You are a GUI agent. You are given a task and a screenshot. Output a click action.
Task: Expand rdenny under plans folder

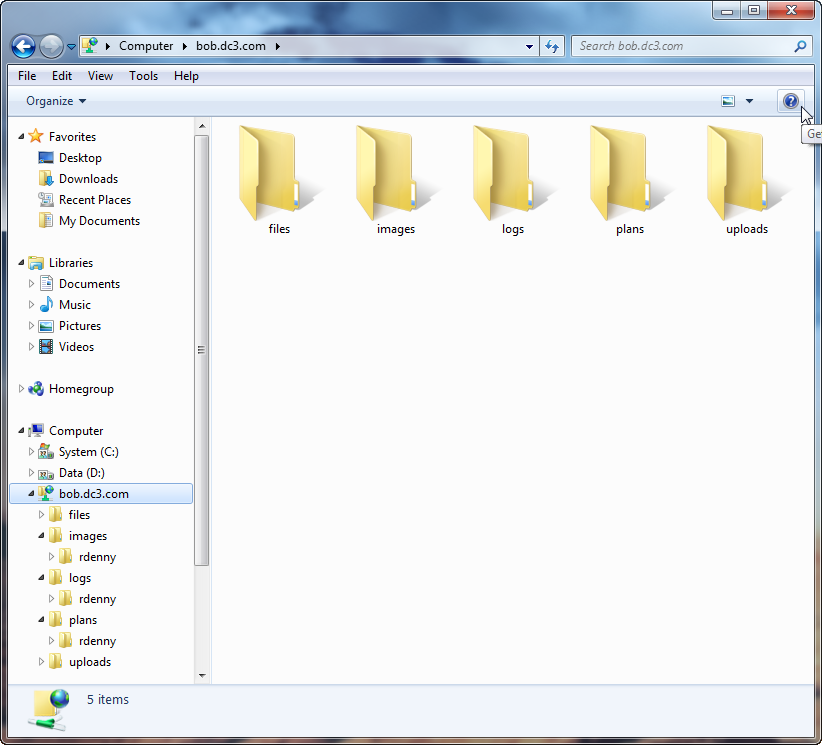pyautogui.click(x=51, y=641)
